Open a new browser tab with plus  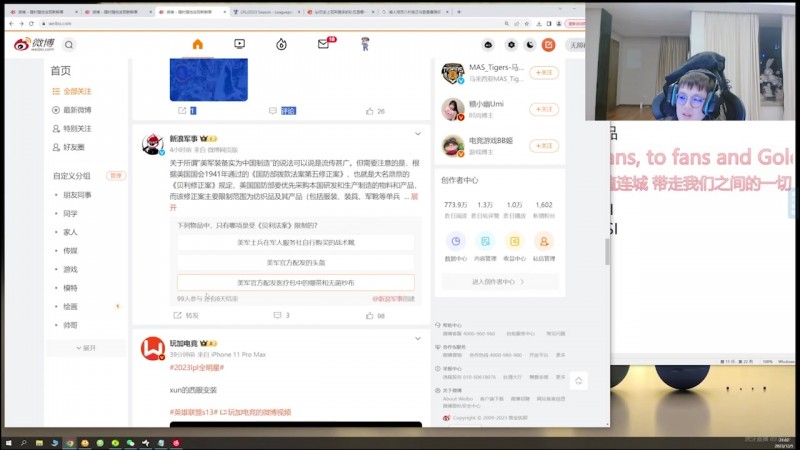click(459, 12)
